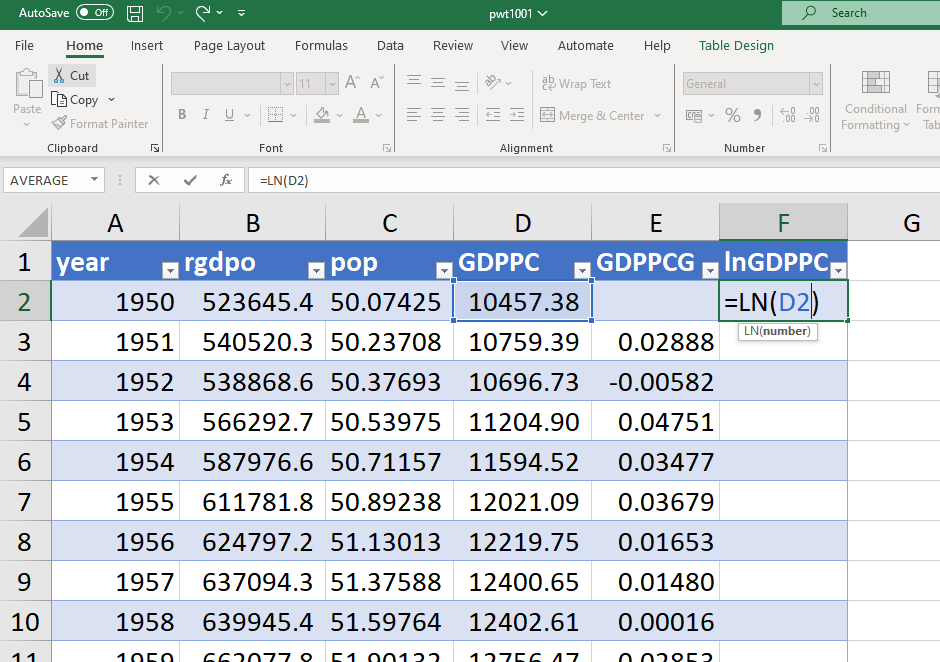Open the Table Design tab
Image resolution: width=940 pixels, height=662 pixels.
click(736, 46)
